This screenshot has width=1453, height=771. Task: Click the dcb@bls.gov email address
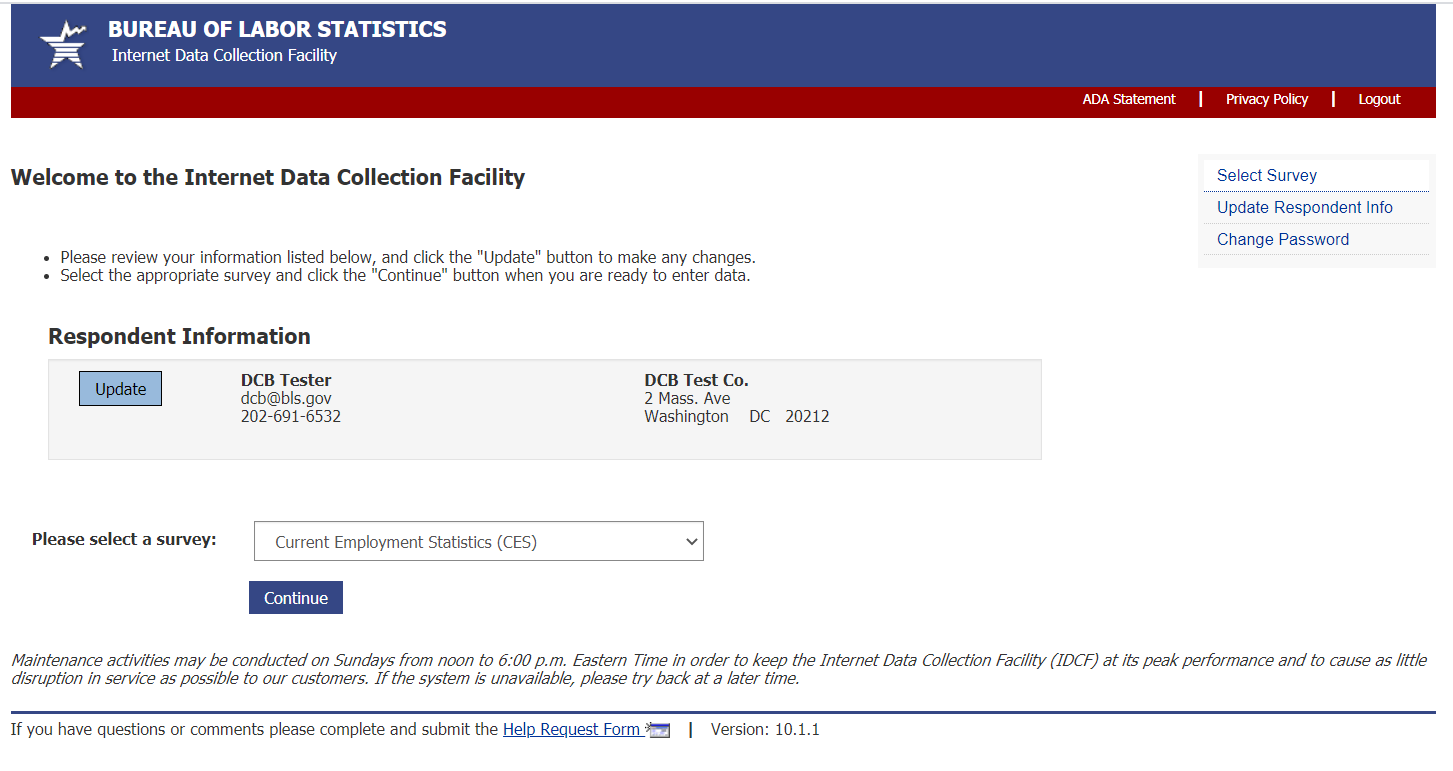286,398
